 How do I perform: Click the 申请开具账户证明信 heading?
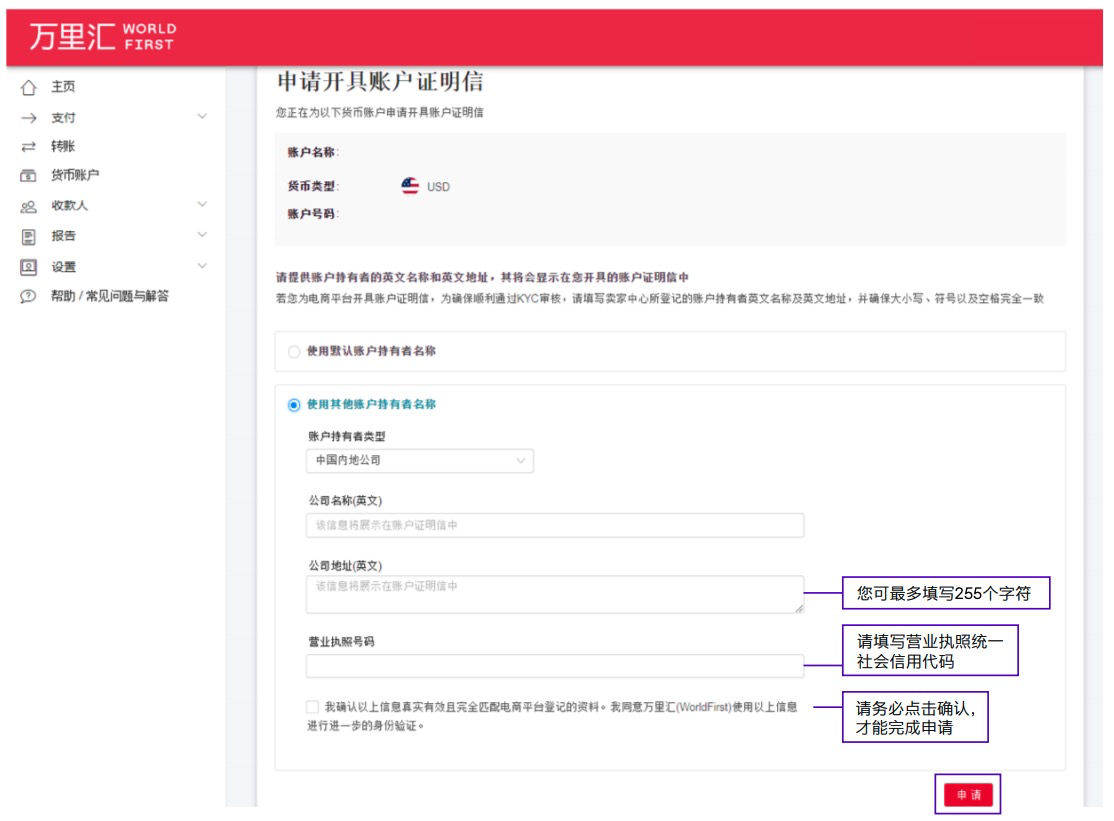pyautogui.click(x=380, y=82)
